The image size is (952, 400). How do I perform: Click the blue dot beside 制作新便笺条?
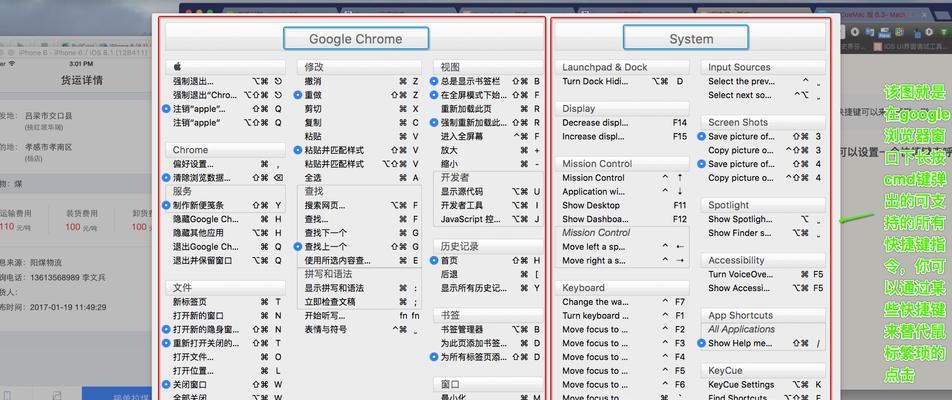click(x=166, y=205)
